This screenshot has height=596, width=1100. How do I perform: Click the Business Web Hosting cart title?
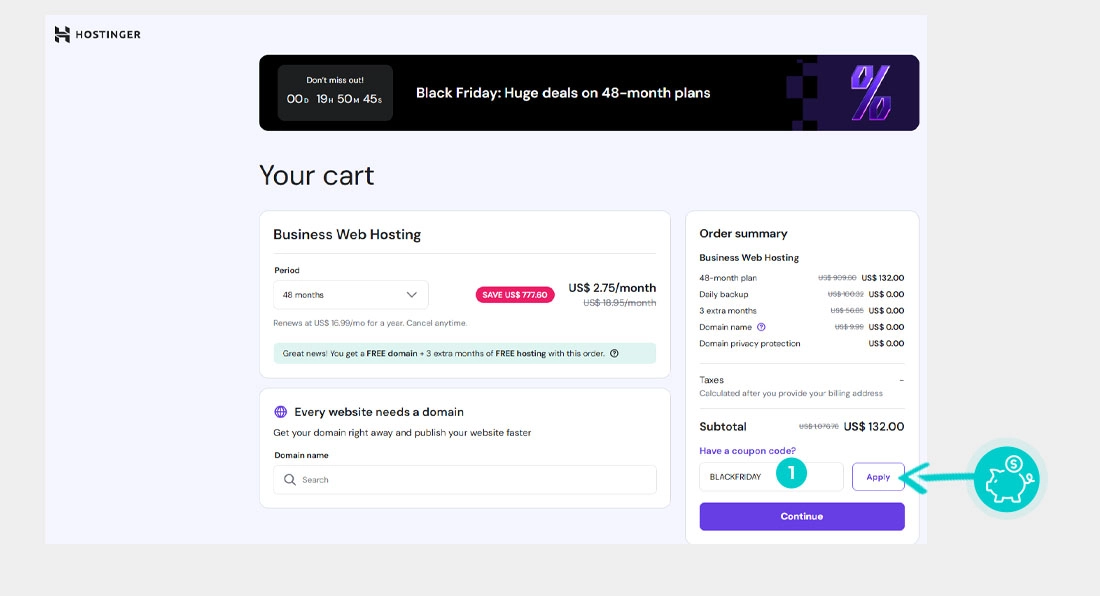(x=347, y=235)
